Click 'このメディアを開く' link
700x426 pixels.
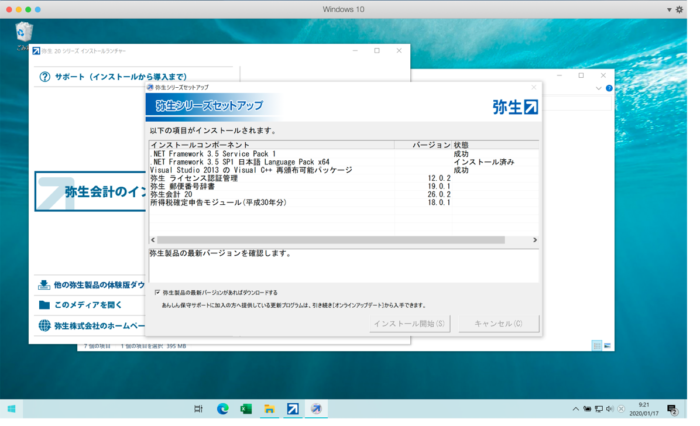pyautogui.click(x=88, y=305)
